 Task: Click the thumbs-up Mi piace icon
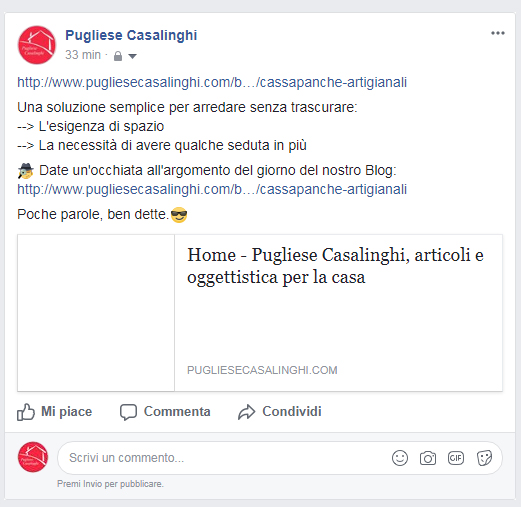26,412
